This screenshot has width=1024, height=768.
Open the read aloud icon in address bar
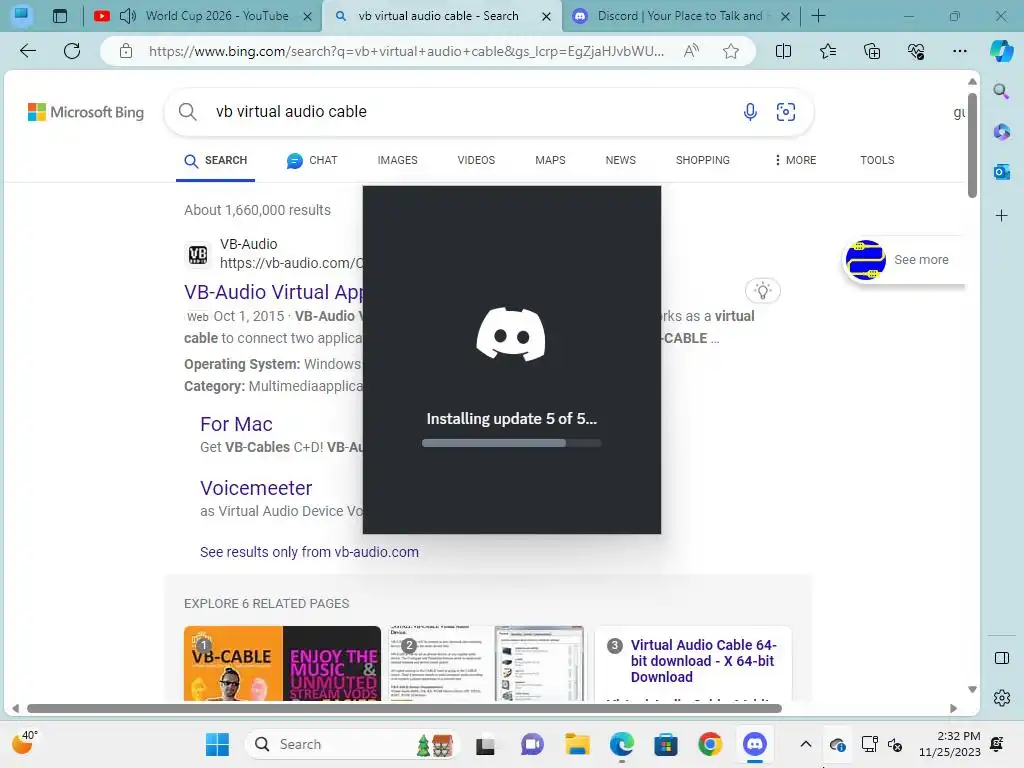point(691,51)
